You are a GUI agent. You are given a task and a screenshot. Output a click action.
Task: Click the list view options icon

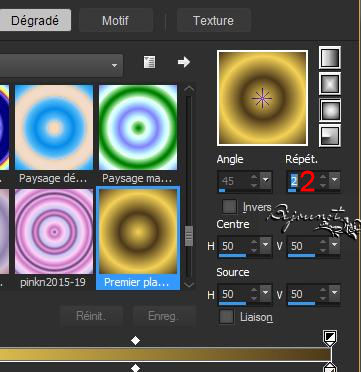click(149, 62)
